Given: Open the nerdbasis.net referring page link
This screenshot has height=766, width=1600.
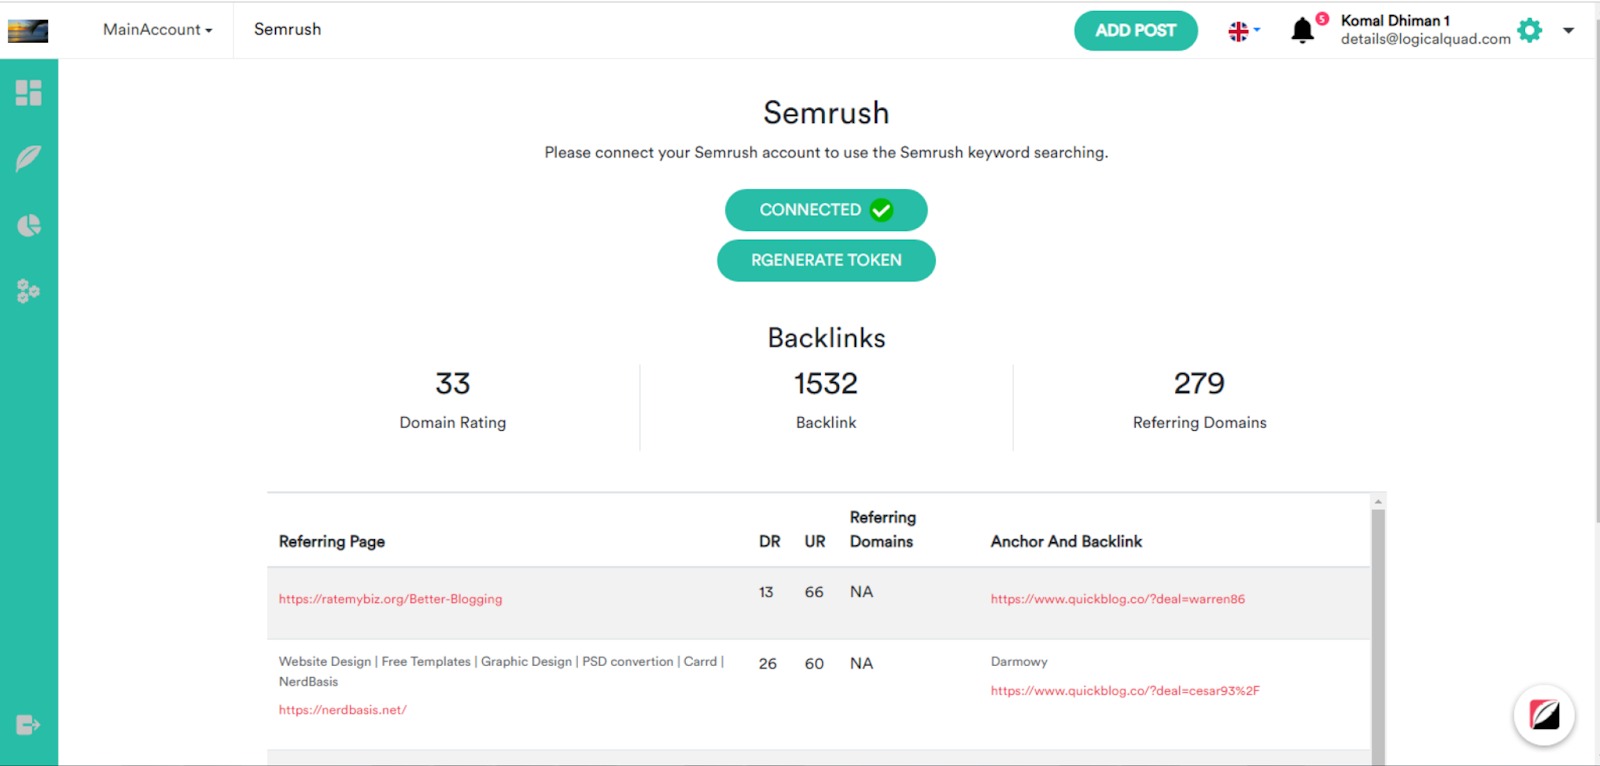Looking at the screenshot, I should (x=342, y=710).
